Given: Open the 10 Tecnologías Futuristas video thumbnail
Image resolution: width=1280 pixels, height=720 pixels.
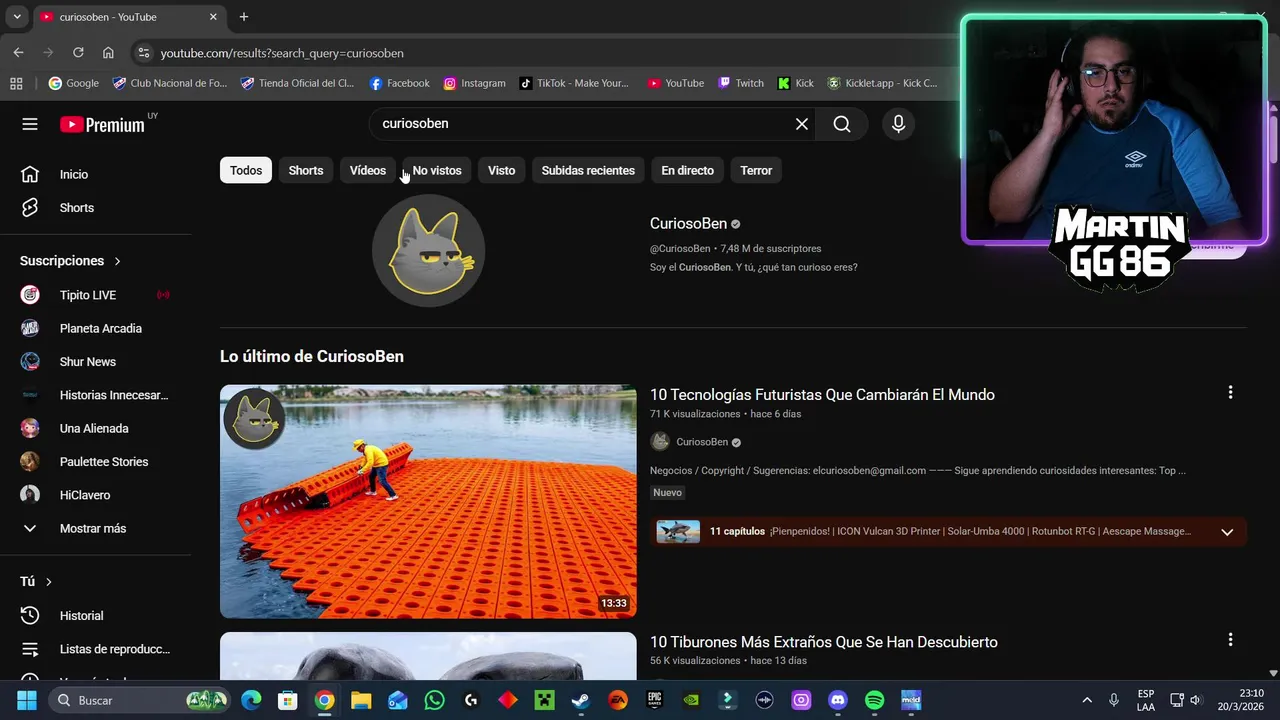Looking at the screenshot, I should (428, 501).
